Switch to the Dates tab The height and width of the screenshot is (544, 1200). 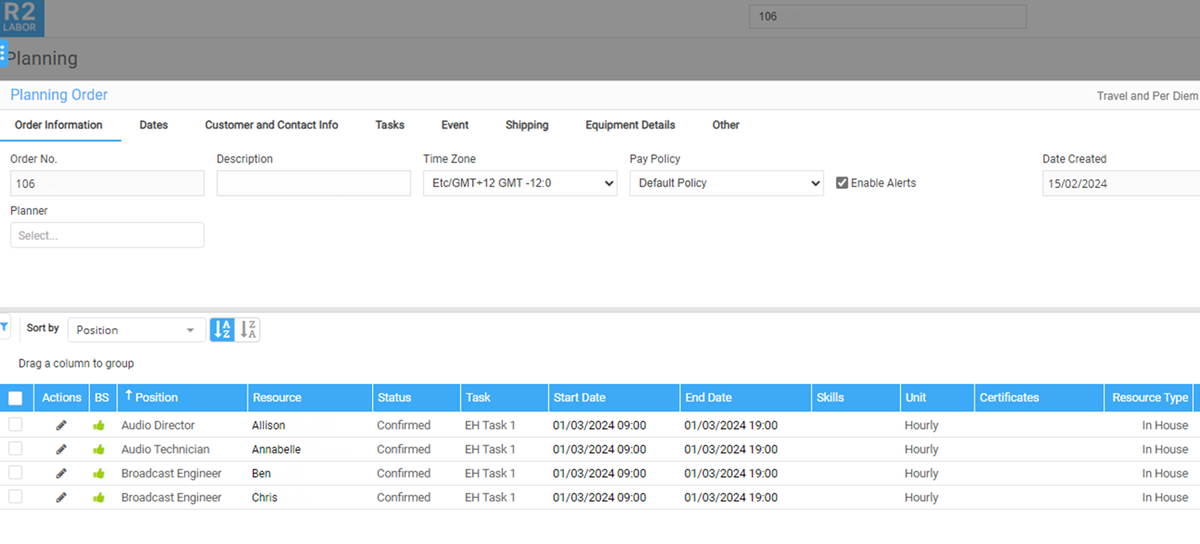pos(153,125)
